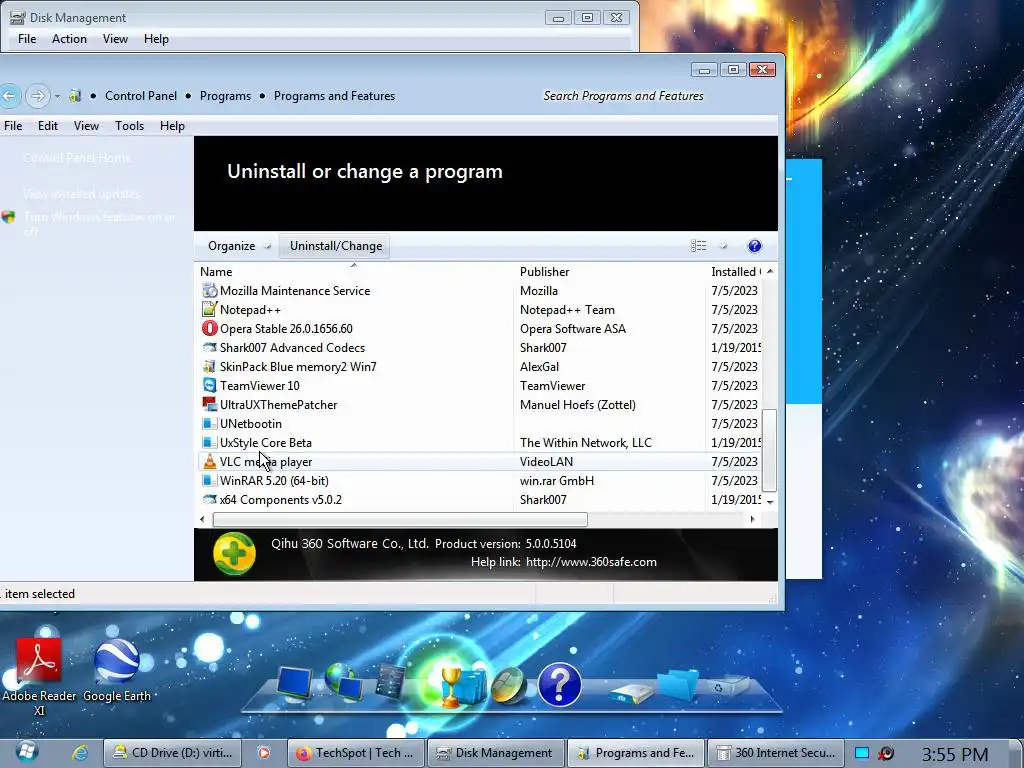
Task: Open the view options dropdown arrow
Action: tap(724, 246)
